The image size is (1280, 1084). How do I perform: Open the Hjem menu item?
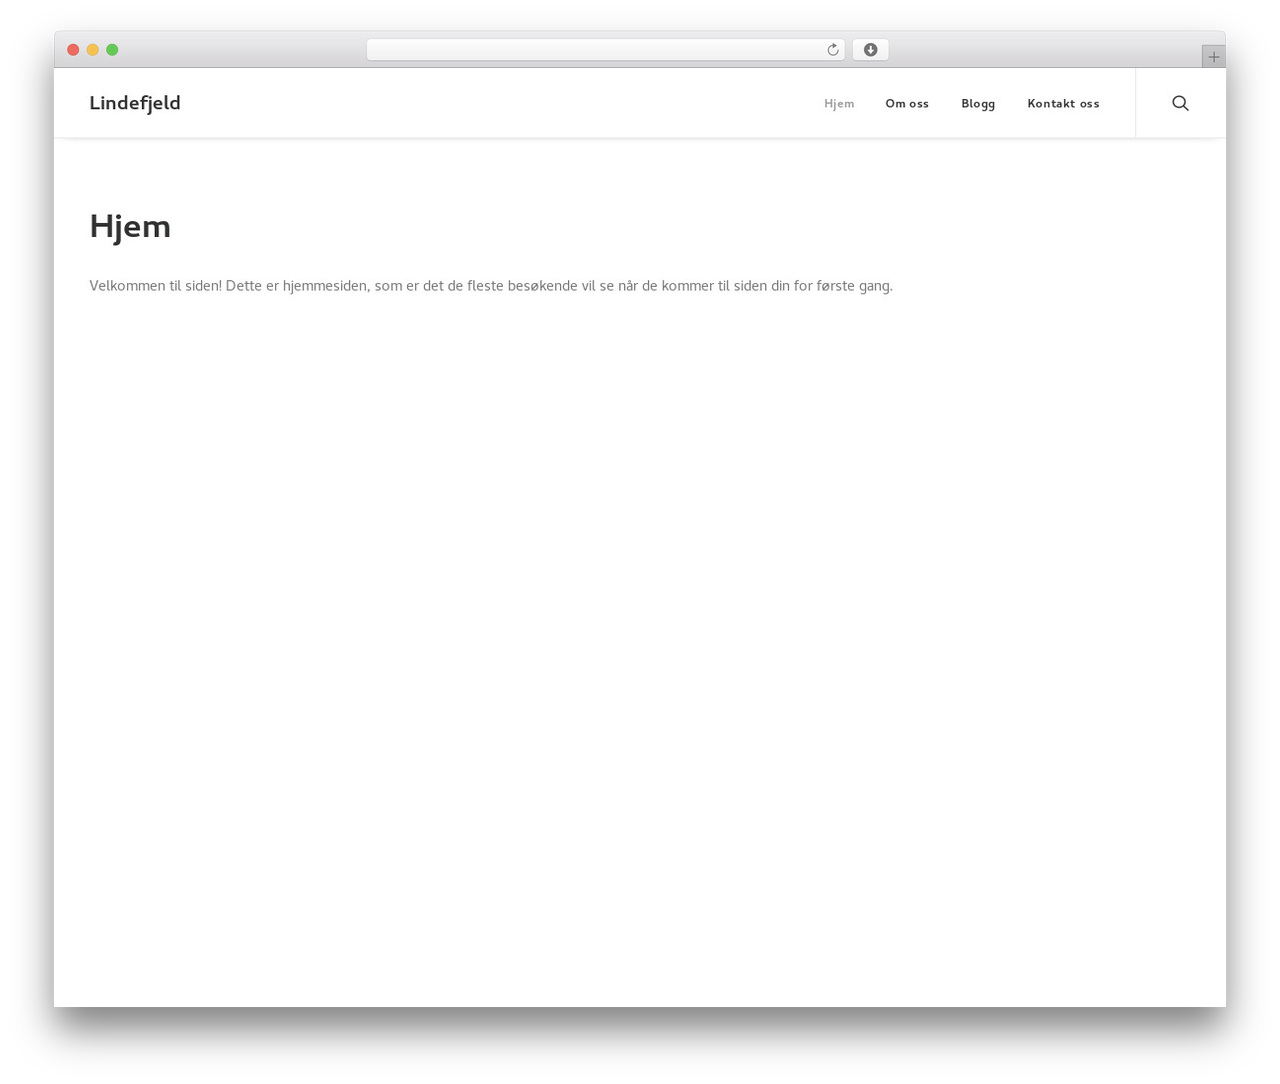[839, 104]
